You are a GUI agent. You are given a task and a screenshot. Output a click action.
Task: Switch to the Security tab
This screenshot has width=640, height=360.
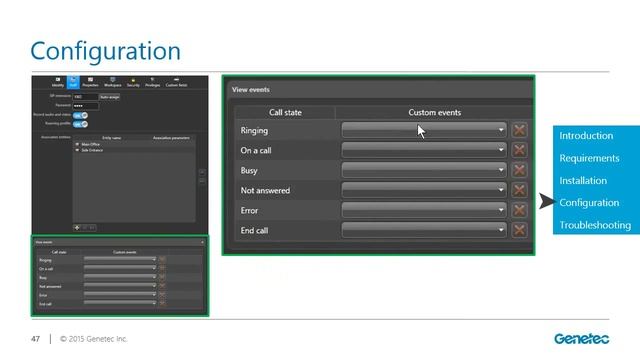pyautogui.click(x=133, y=82)
